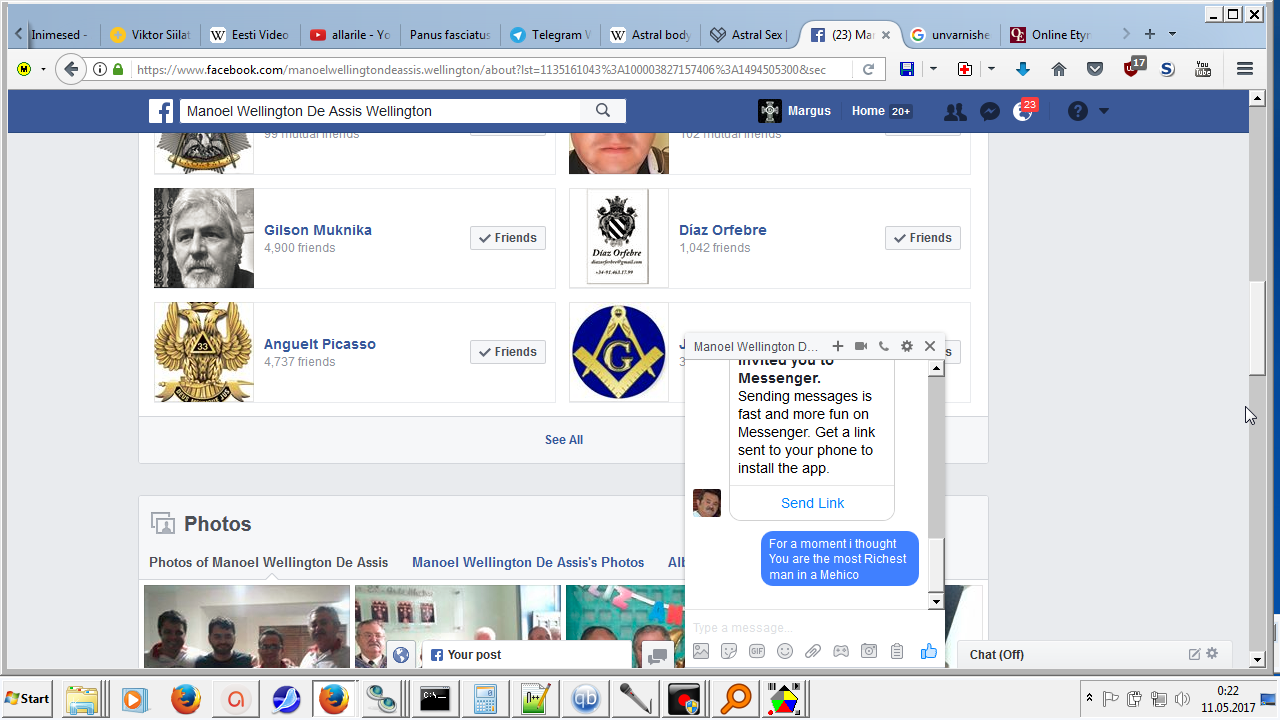
Task: Open chat options gear in the Manoel chat header
Action: pos(907,346)
